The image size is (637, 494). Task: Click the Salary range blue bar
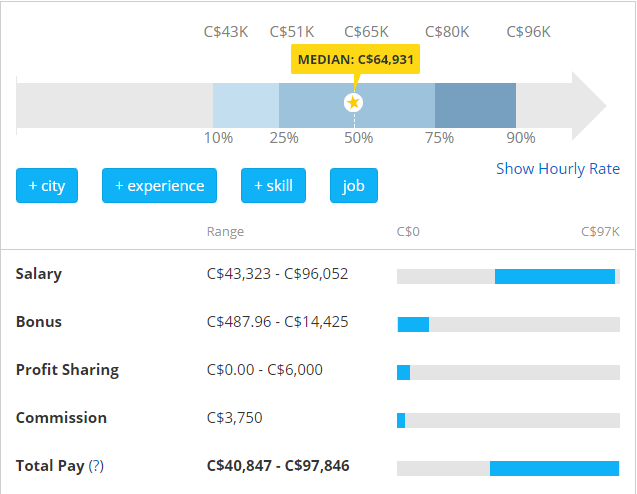coord(554,276)
